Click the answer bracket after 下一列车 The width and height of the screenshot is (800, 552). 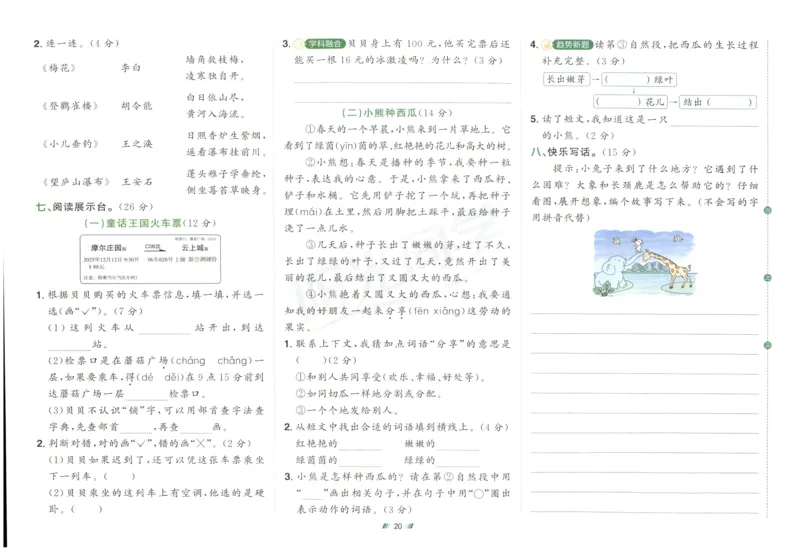coord(119,476)
